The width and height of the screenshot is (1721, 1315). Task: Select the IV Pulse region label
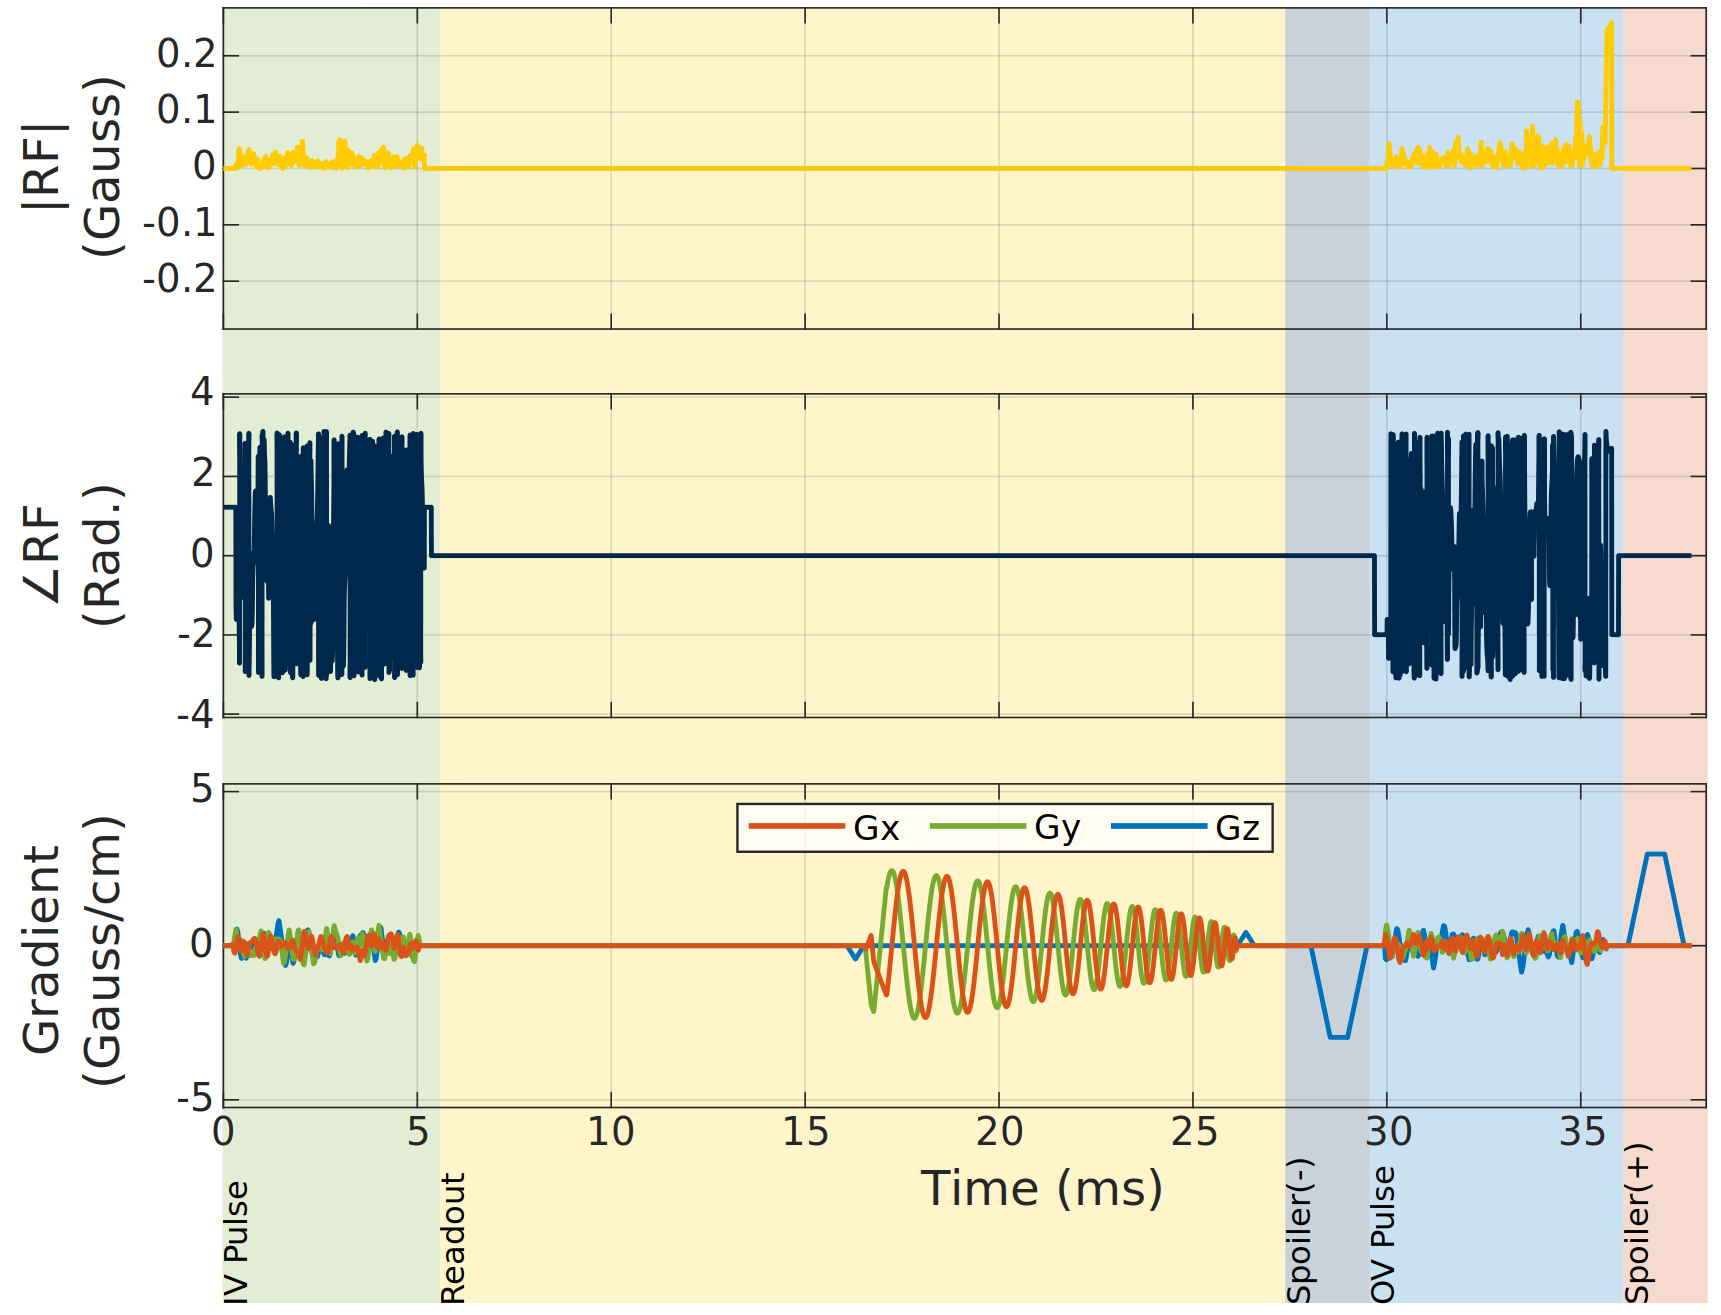[x=236, y=1241]
